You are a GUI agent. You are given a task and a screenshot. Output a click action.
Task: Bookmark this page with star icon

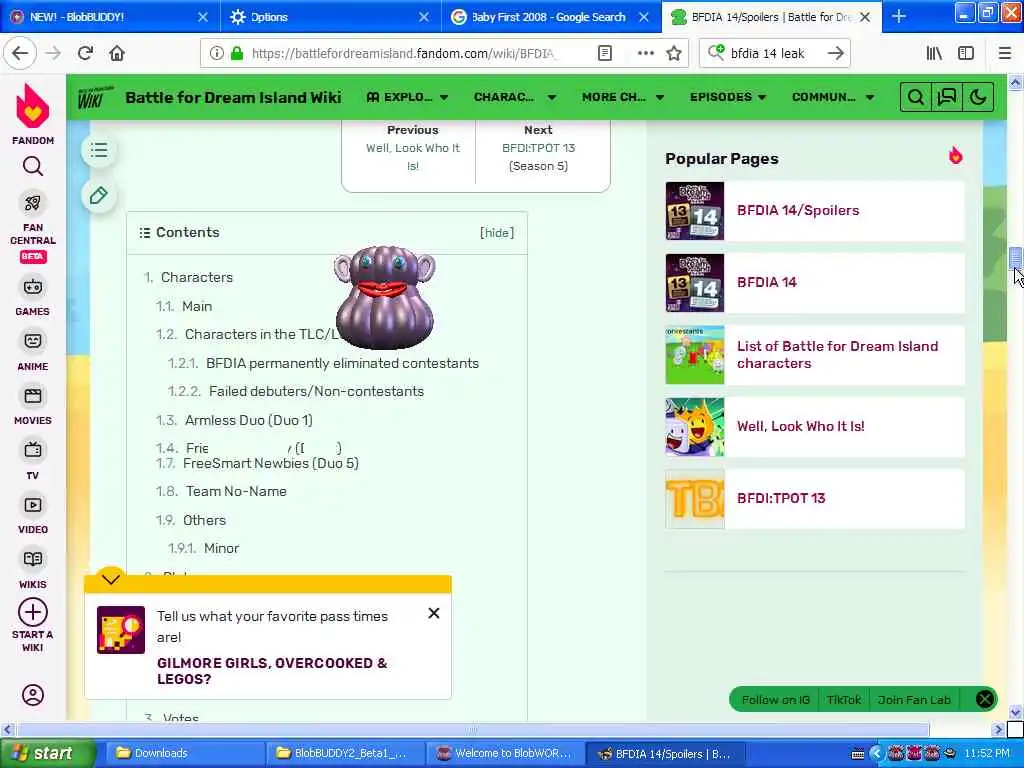click(674, 53)
